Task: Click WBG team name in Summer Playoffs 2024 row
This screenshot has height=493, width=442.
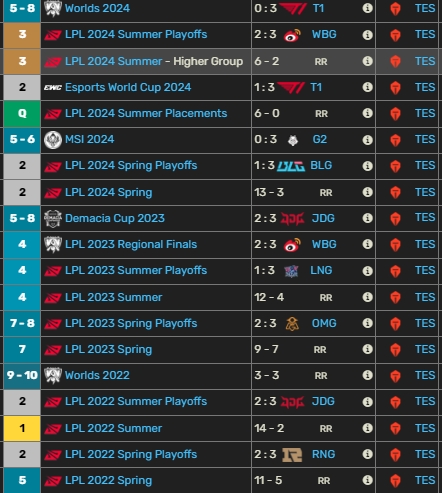Action: [324, 34]
